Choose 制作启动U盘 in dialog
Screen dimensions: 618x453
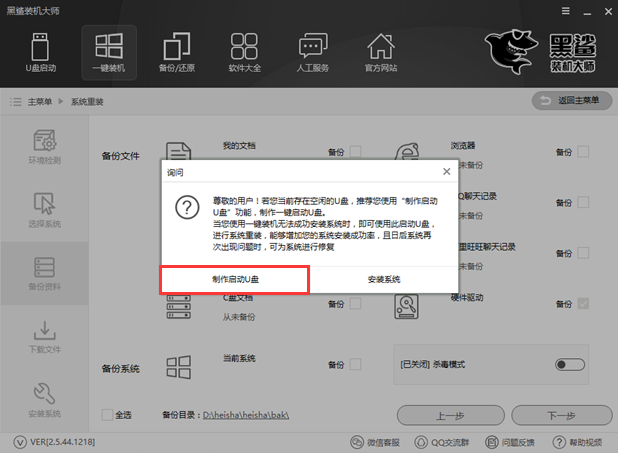click(235, 280)
